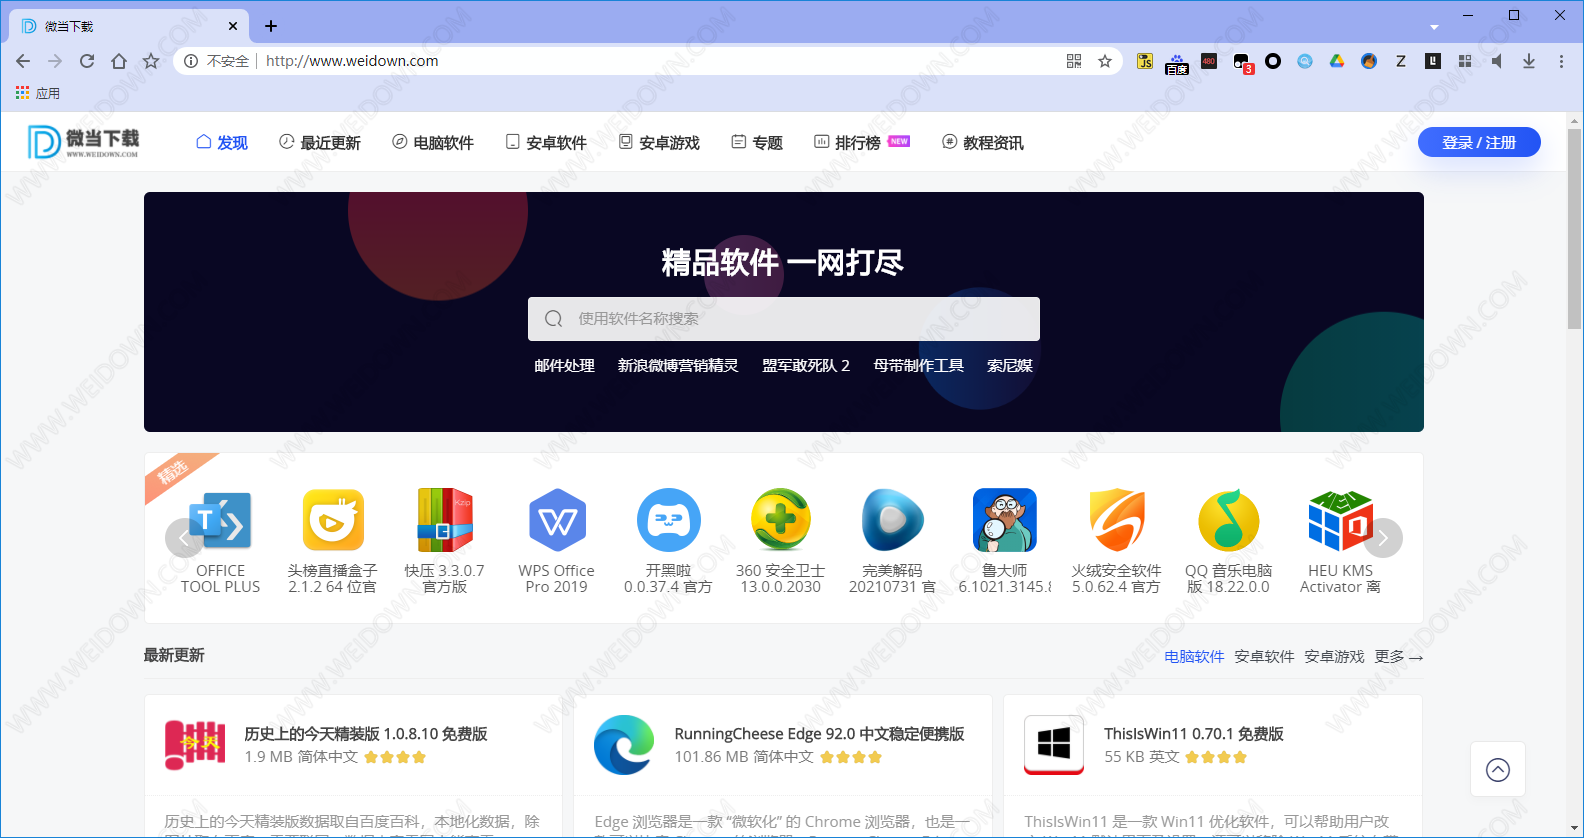Open the QR code icon in address bar
This screenshot has width=1584, height=838.
(x=1074, y=61)
